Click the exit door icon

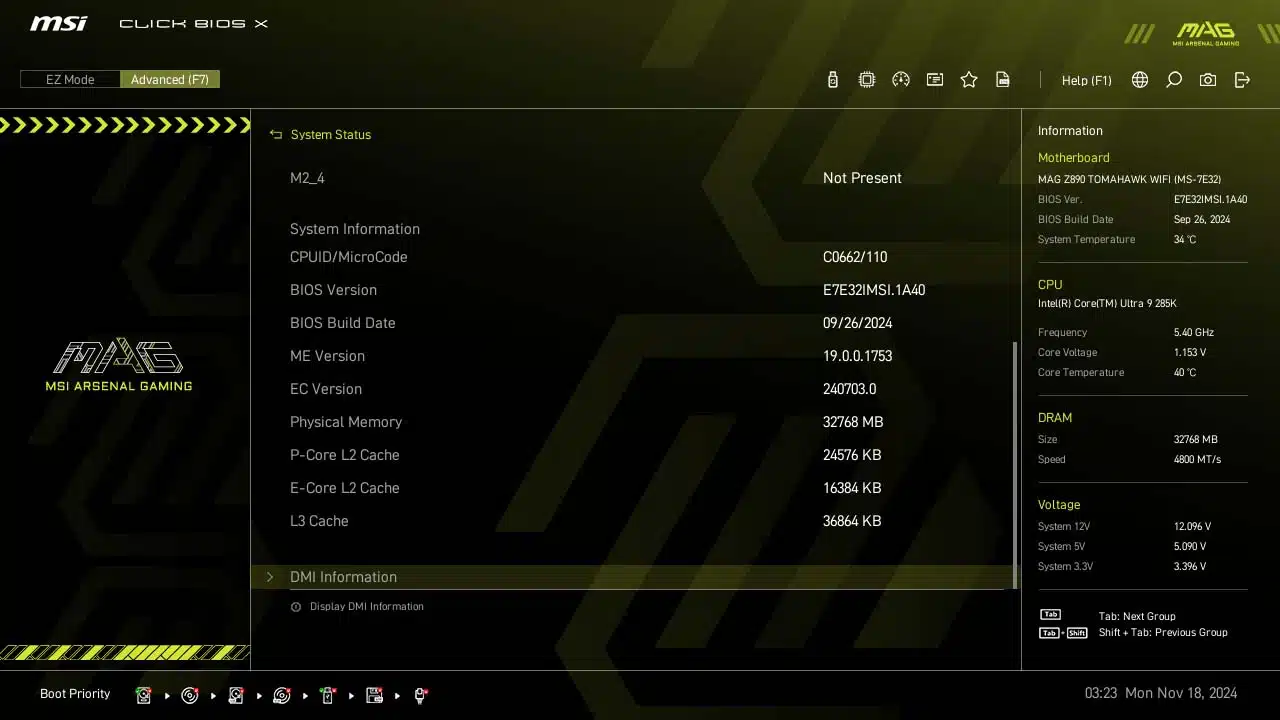1242,80
